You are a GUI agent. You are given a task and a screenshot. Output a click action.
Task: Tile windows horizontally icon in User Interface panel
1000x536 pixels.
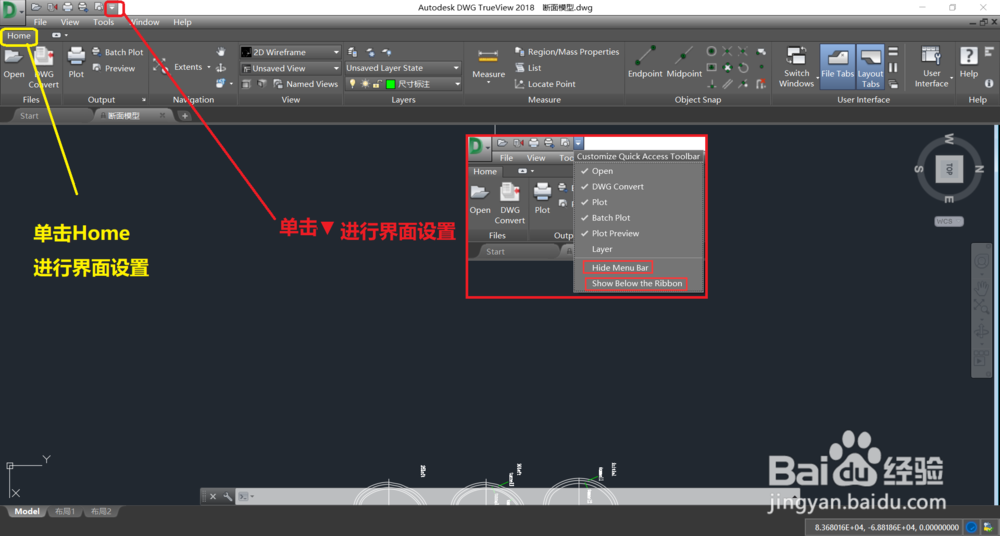point(893,52)
